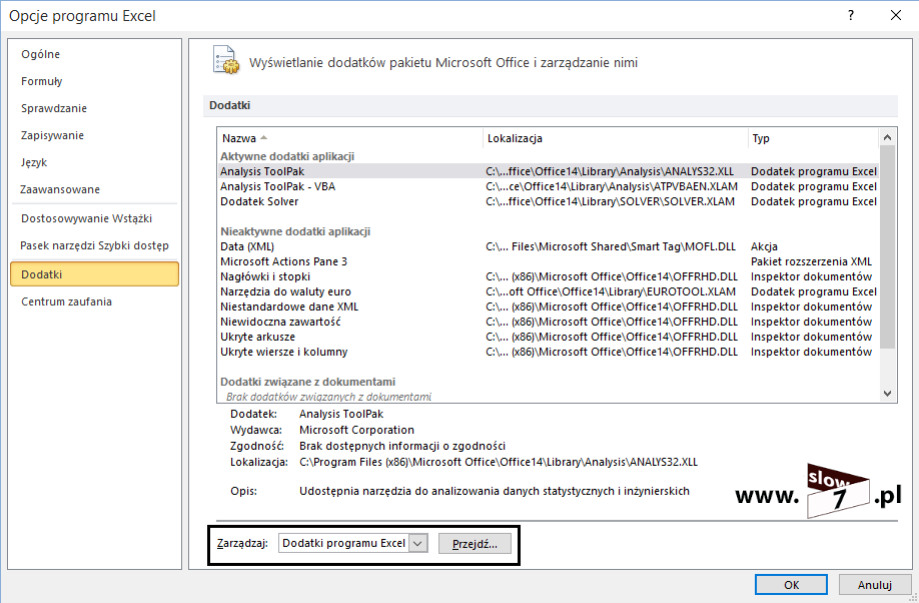Select Niestandardowe dane XML row

[x=547, y=306]
